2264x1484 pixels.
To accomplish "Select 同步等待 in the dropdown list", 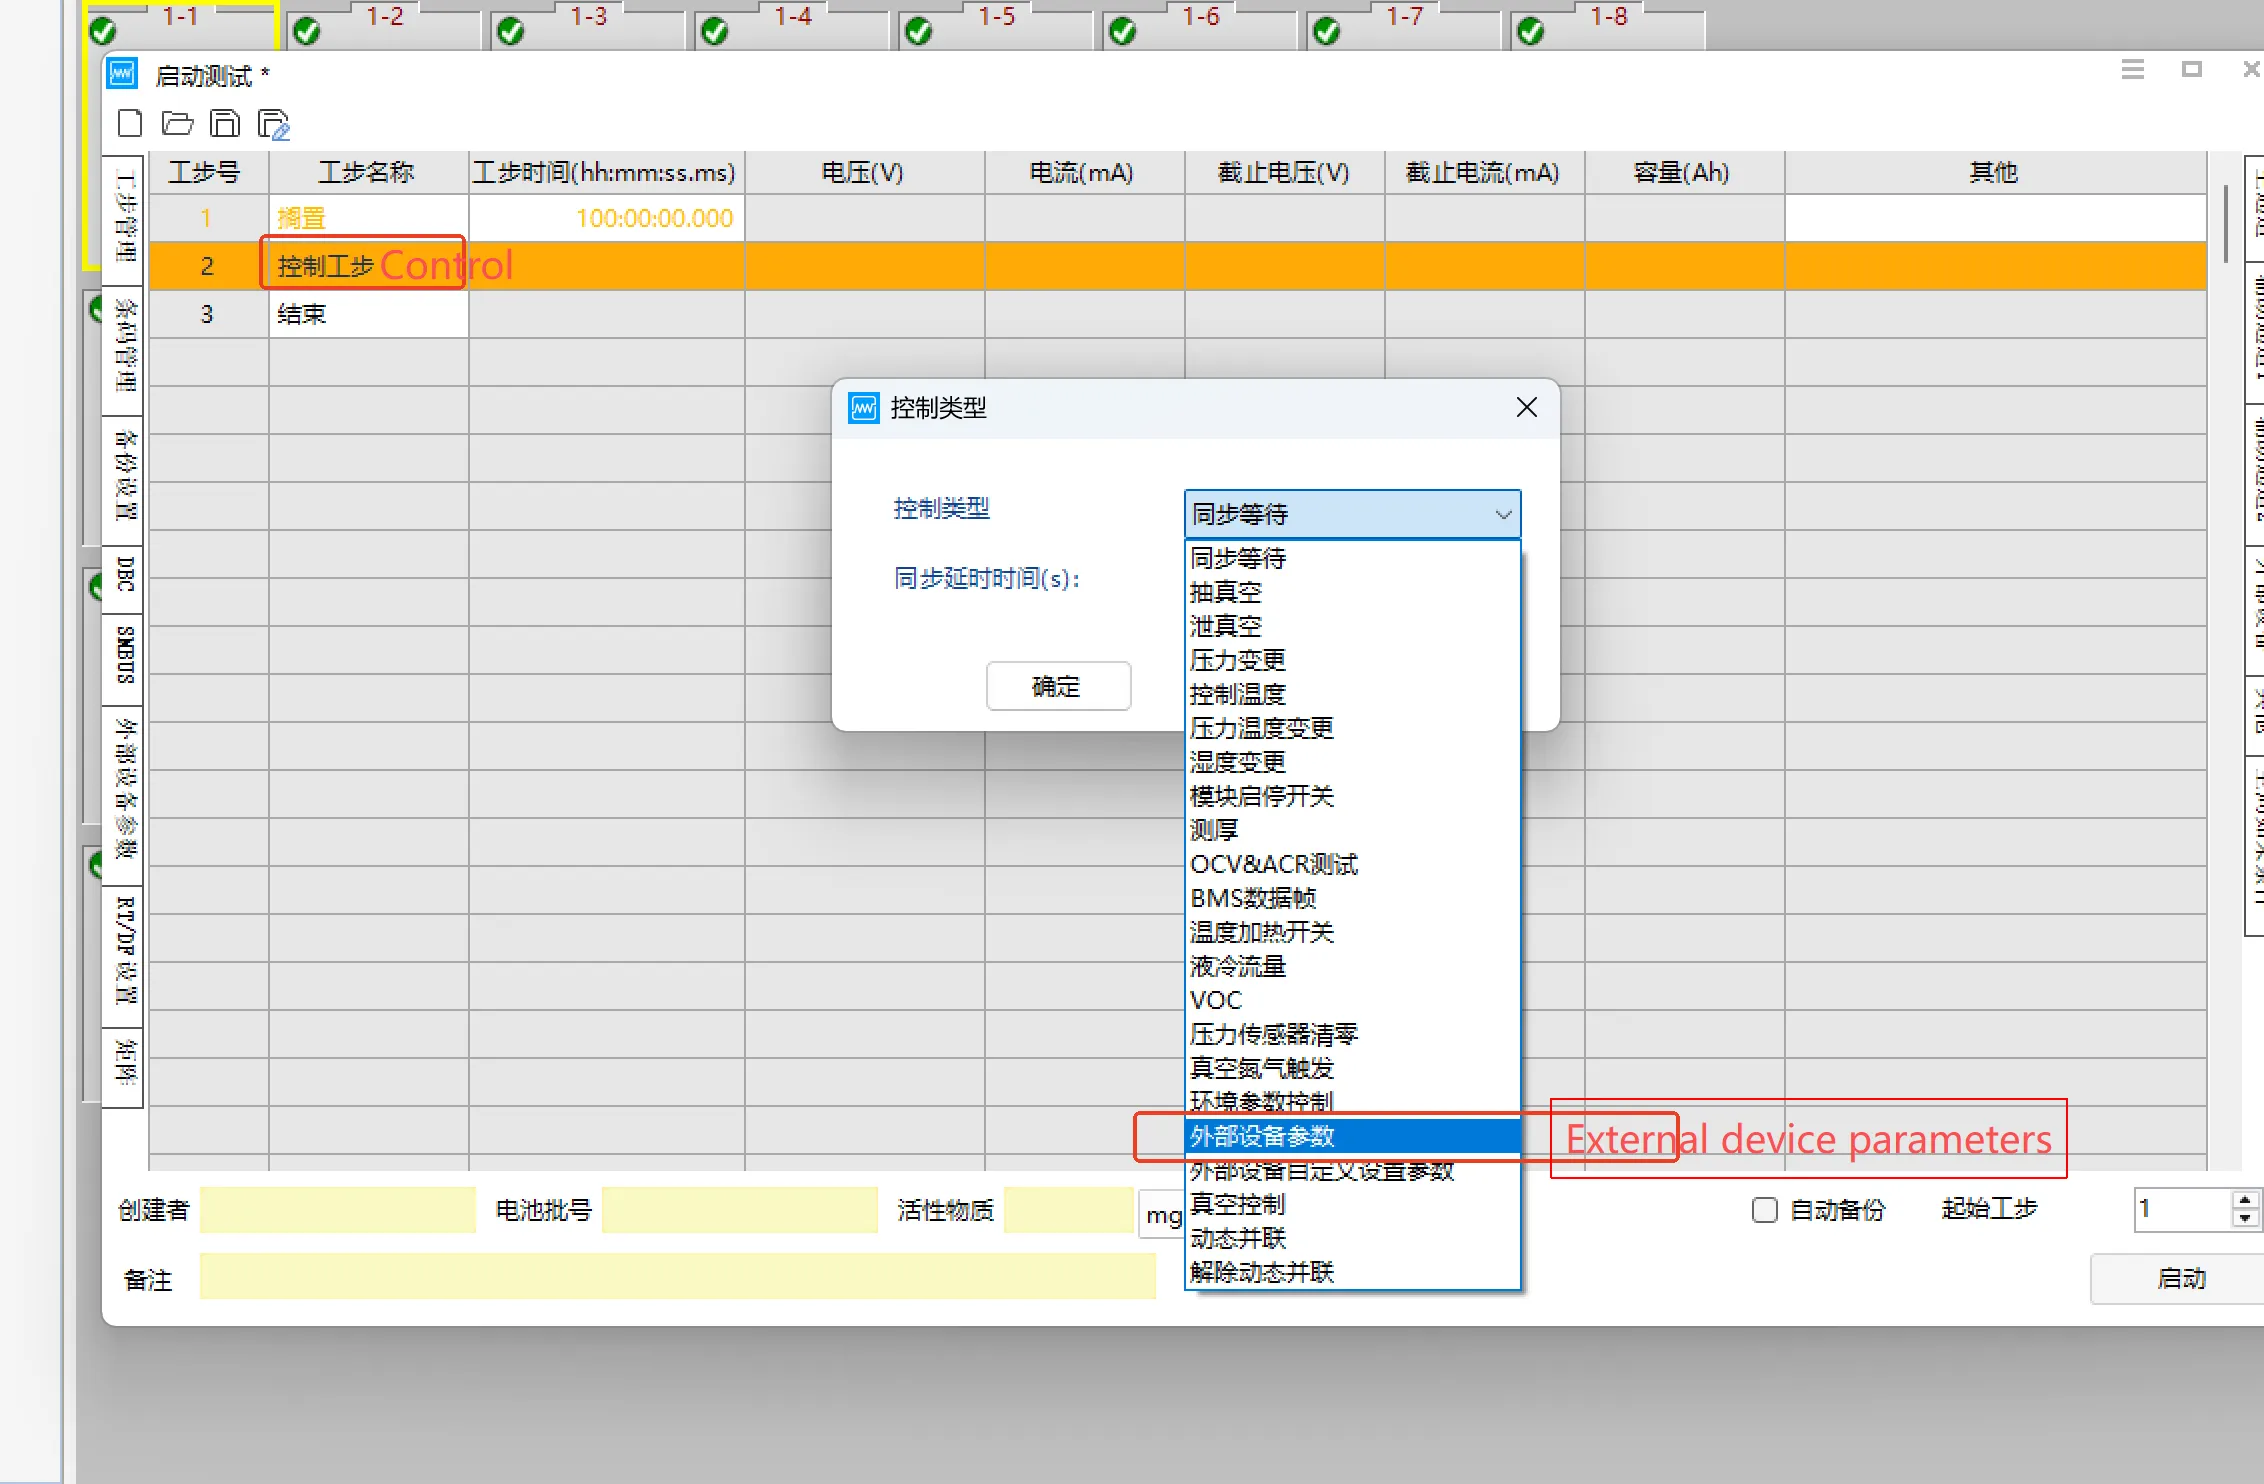I will coord(1352,558).
